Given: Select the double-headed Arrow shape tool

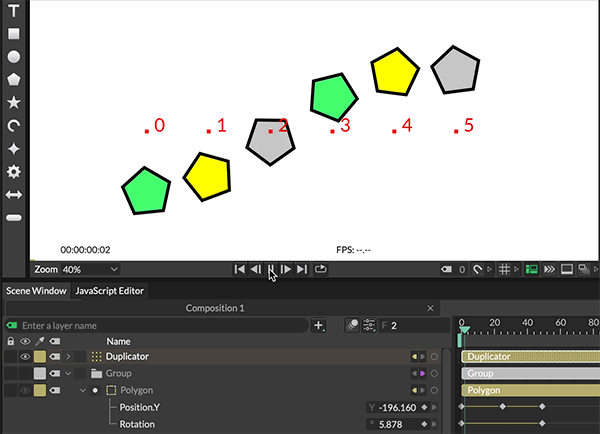Looking at the screenshot, I should coord(14,194).
